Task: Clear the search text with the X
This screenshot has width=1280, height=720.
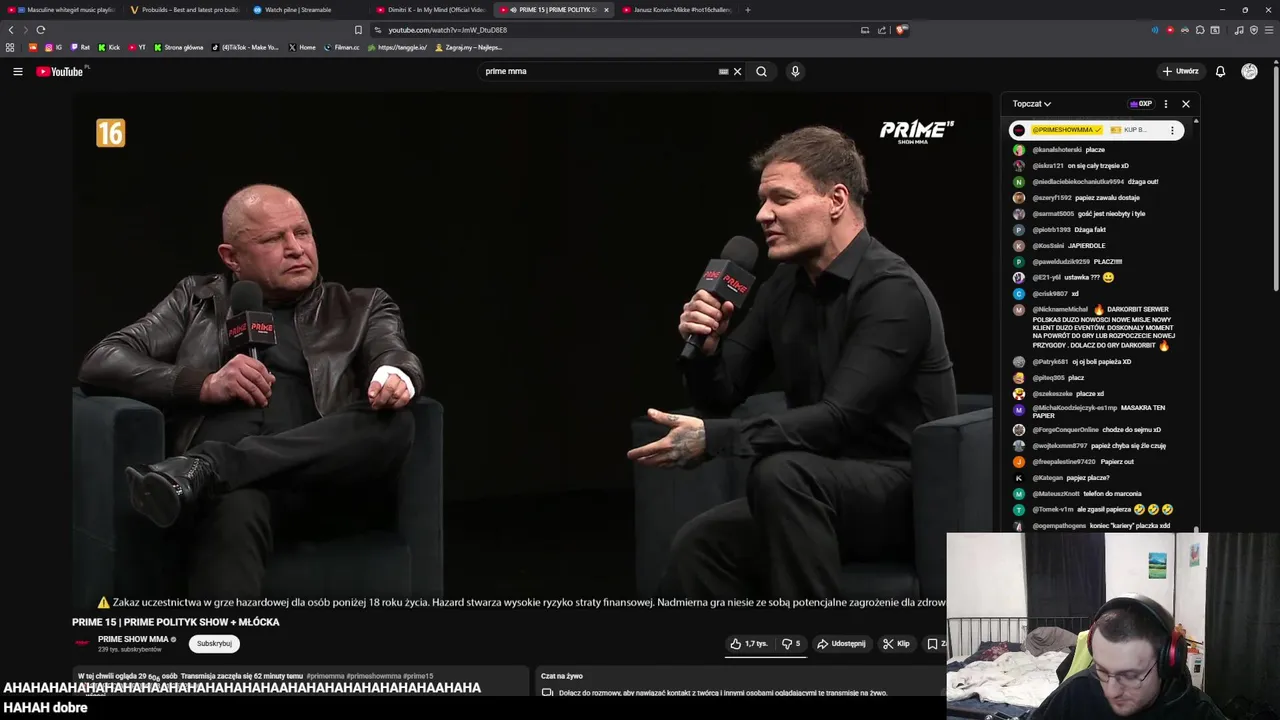Action: 738,72
